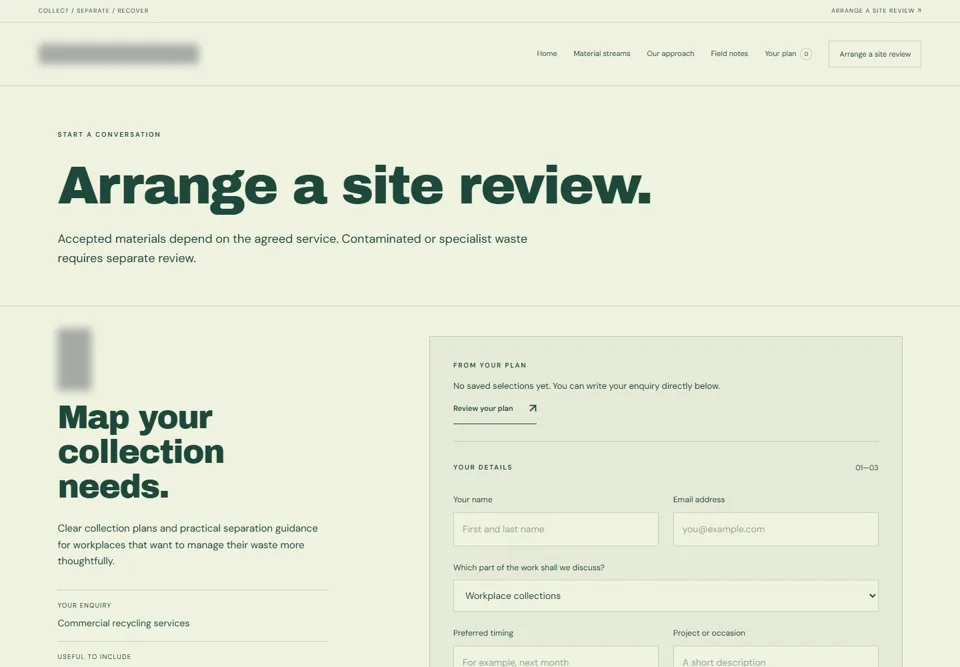Click the "No saved selections yet" message

(587, 386)
